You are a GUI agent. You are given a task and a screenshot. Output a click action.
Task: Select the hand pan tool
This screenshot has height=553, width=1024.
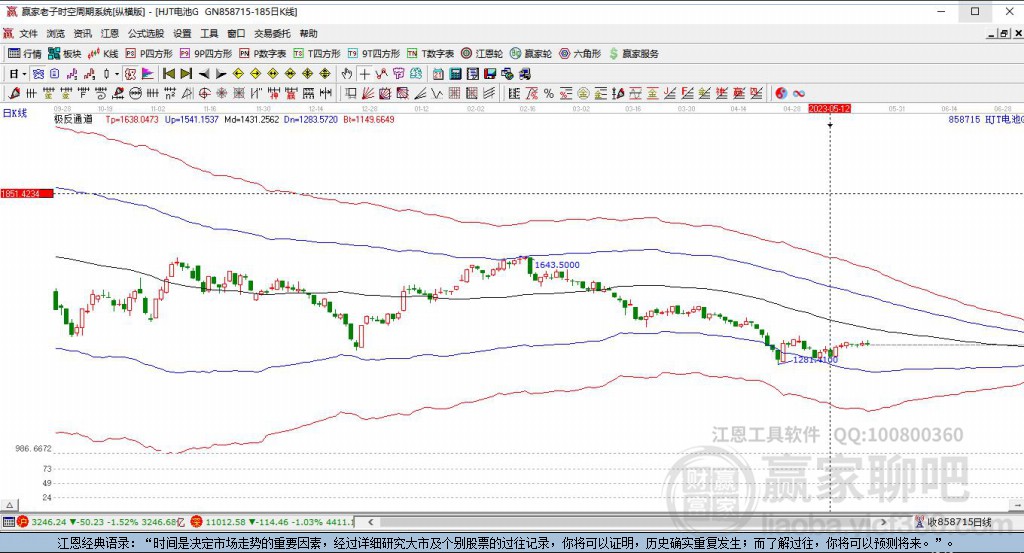click(347, 74)
